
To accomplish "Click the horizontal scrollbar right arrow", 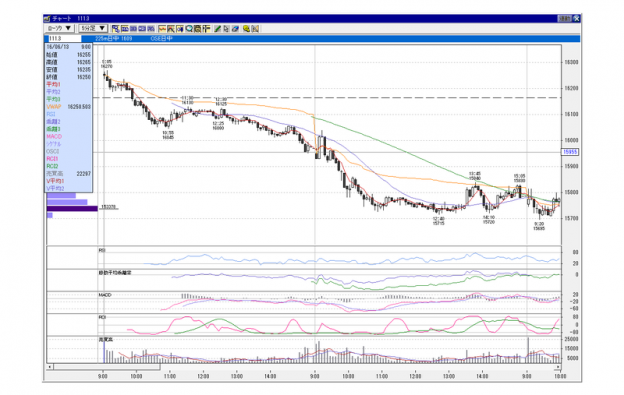I will (x=558, y=367).
